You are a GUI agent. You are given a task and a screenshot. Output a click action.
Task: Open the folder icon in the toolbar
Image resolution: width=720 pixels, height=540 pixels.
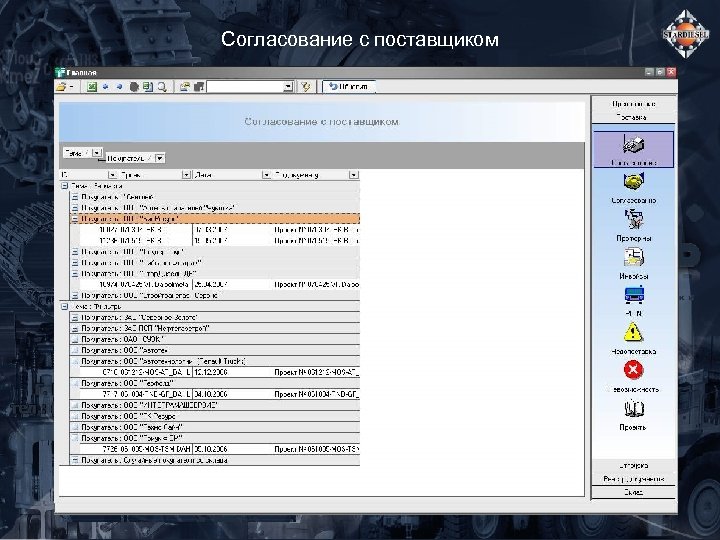(61, 86)
